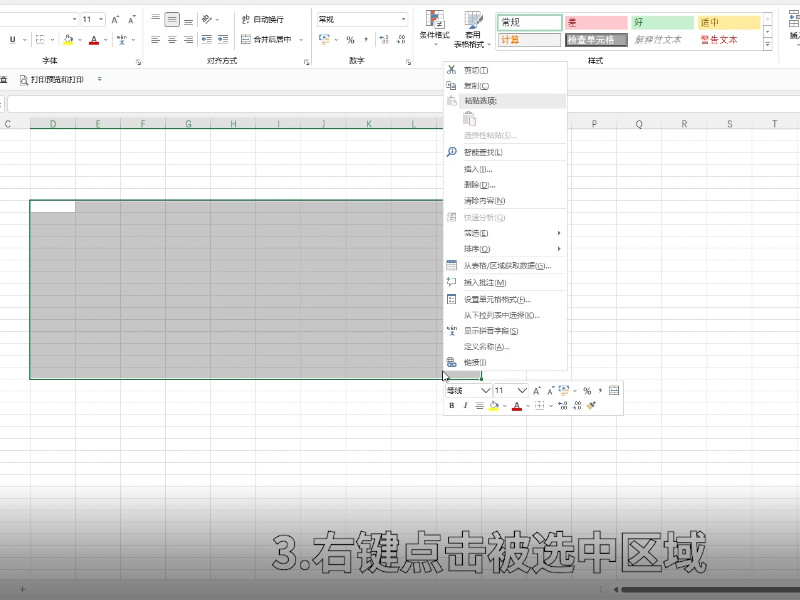The height and width of the screenshot is (600, 800).
Task: Click the ribbon fill color bucket
Action: click(68, 40)
